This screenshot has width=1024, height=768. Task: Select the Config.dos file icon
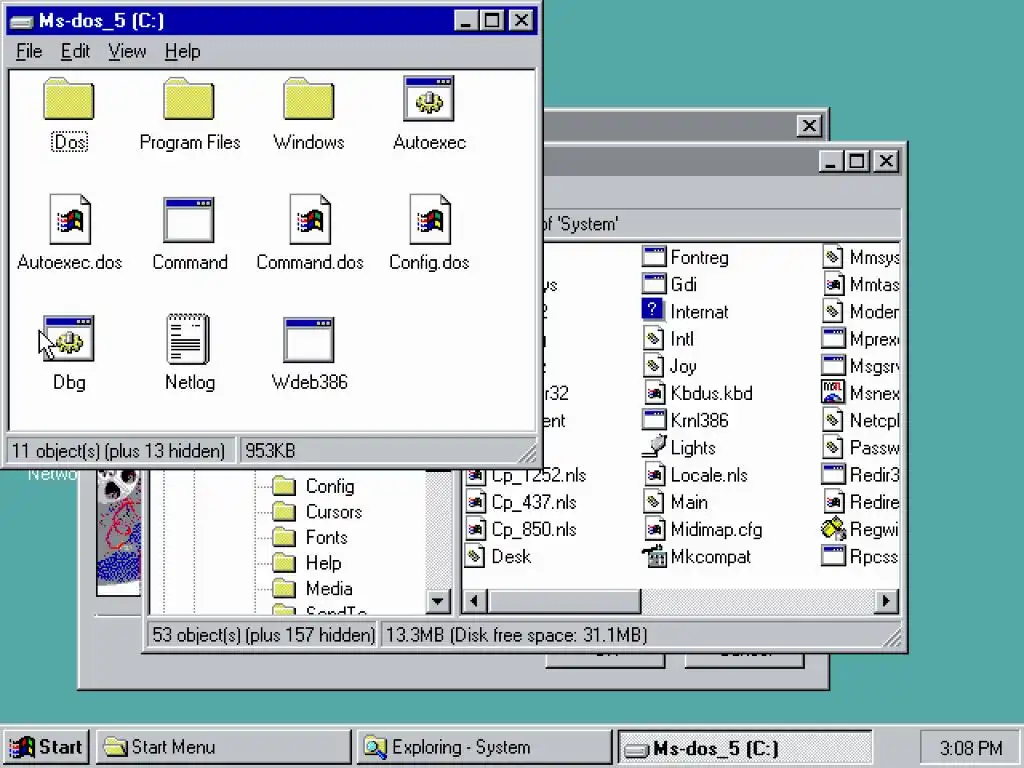[x=430, y=219]
